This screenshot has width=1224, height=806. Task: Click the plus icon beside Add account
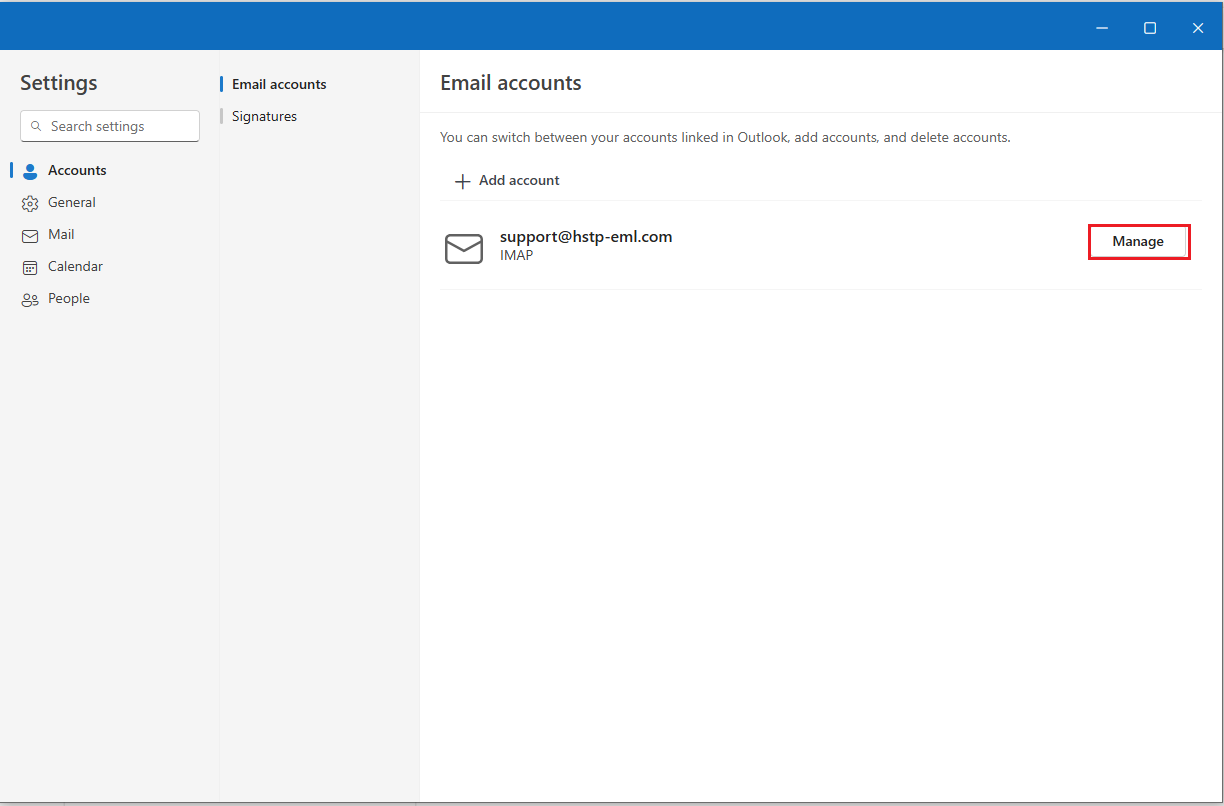[x=462, y=181]
